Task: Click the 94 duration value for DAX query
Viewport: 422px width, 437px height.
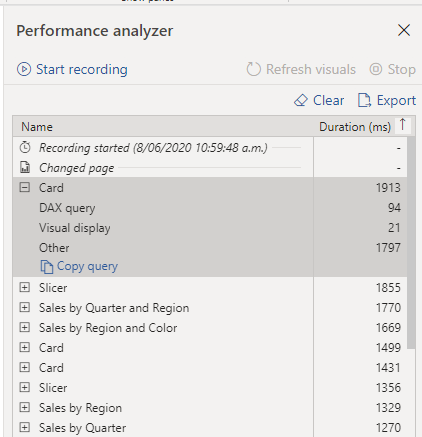Action: click(x=394, y=208)
